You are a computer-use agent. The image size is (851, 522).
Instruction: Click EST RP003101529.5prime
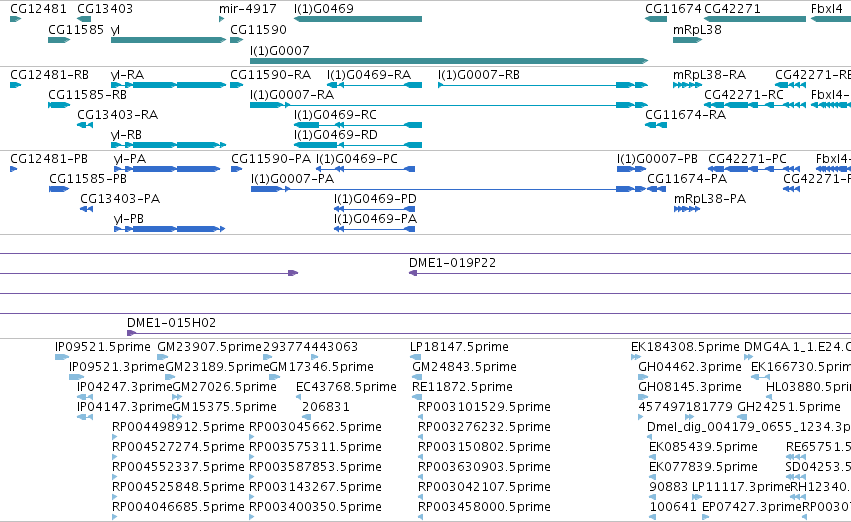pos(484,407)
